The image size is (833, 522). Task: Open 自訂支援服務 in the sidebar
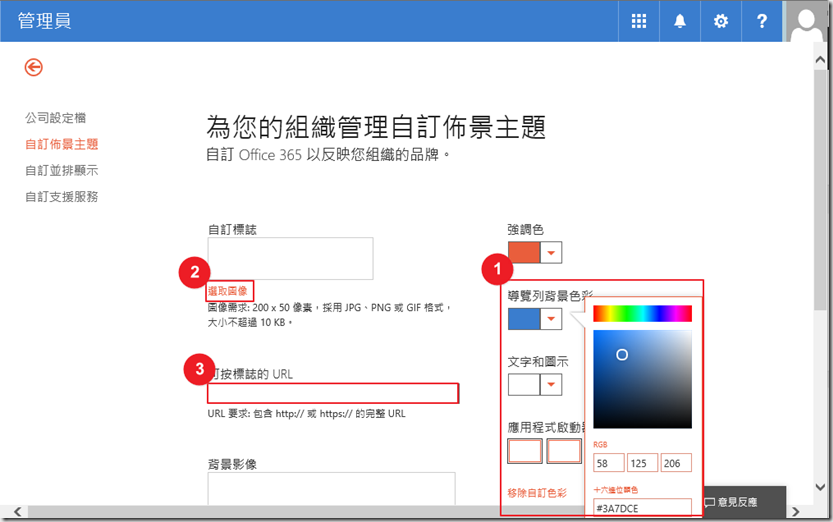[x=61, y=197]
